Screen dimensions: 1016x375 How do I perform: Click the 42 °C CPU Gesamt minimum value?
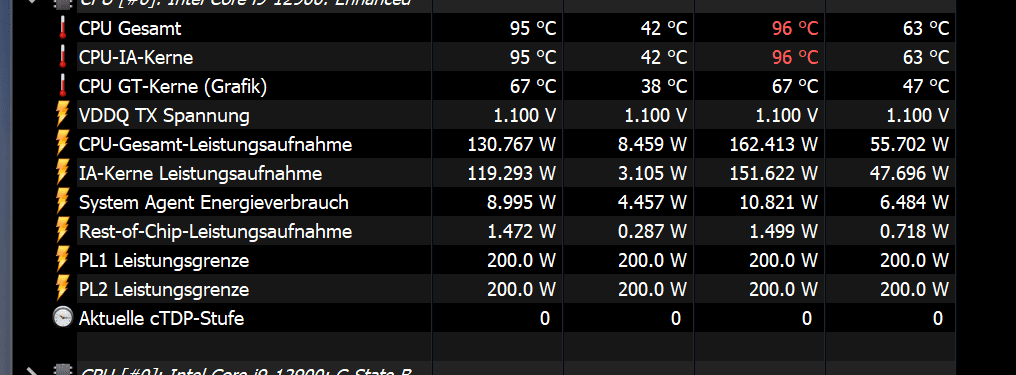click(664, 28)
